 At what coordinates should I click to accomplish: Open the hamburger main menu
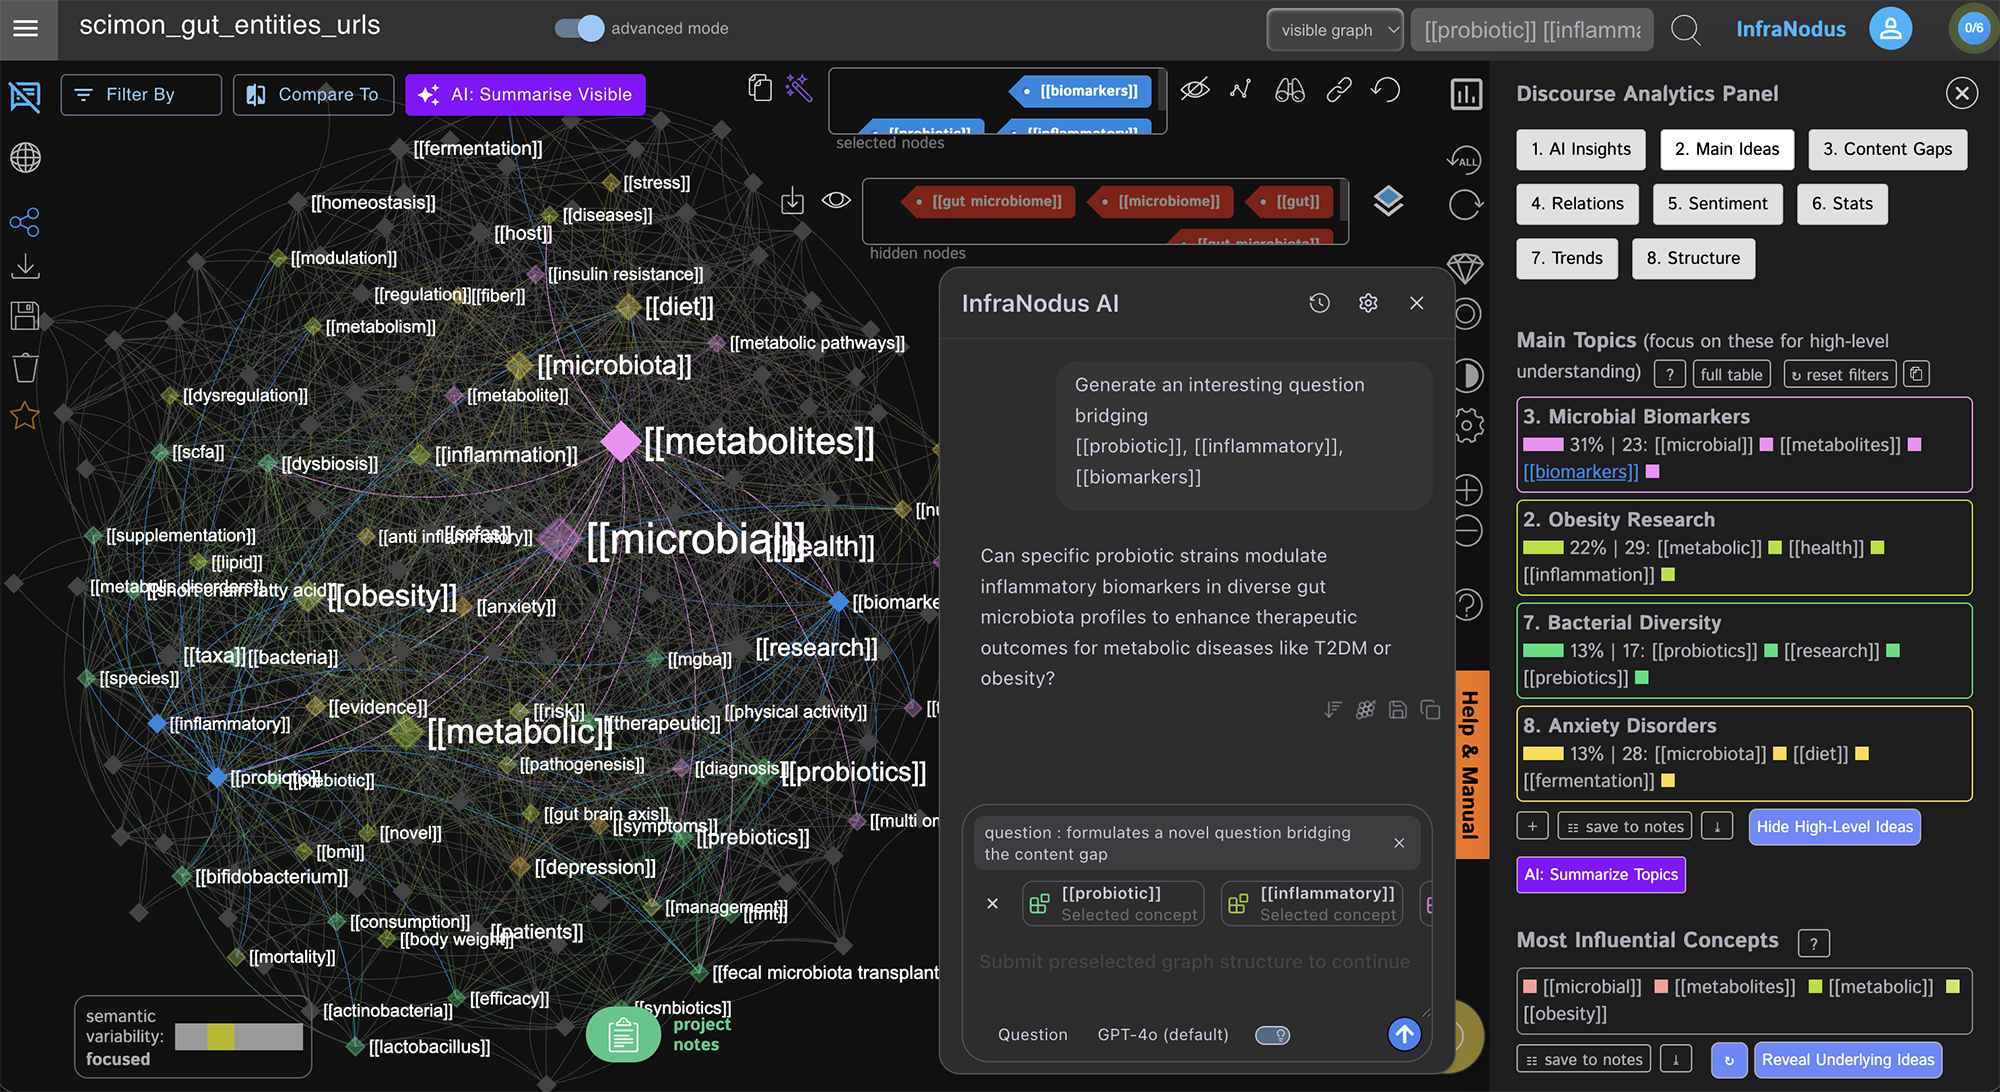tap(26, 29)
